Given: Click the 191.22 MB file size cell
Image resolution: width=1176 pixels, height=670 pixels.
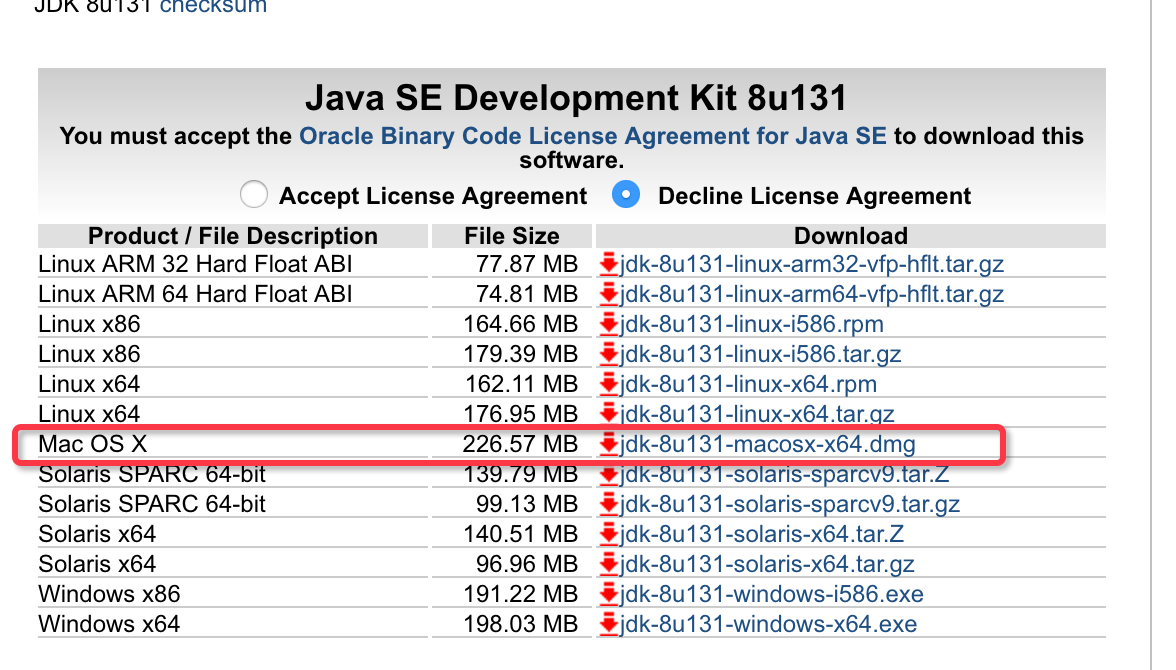Looking at the screenshot, I should [x=512, y=594].
